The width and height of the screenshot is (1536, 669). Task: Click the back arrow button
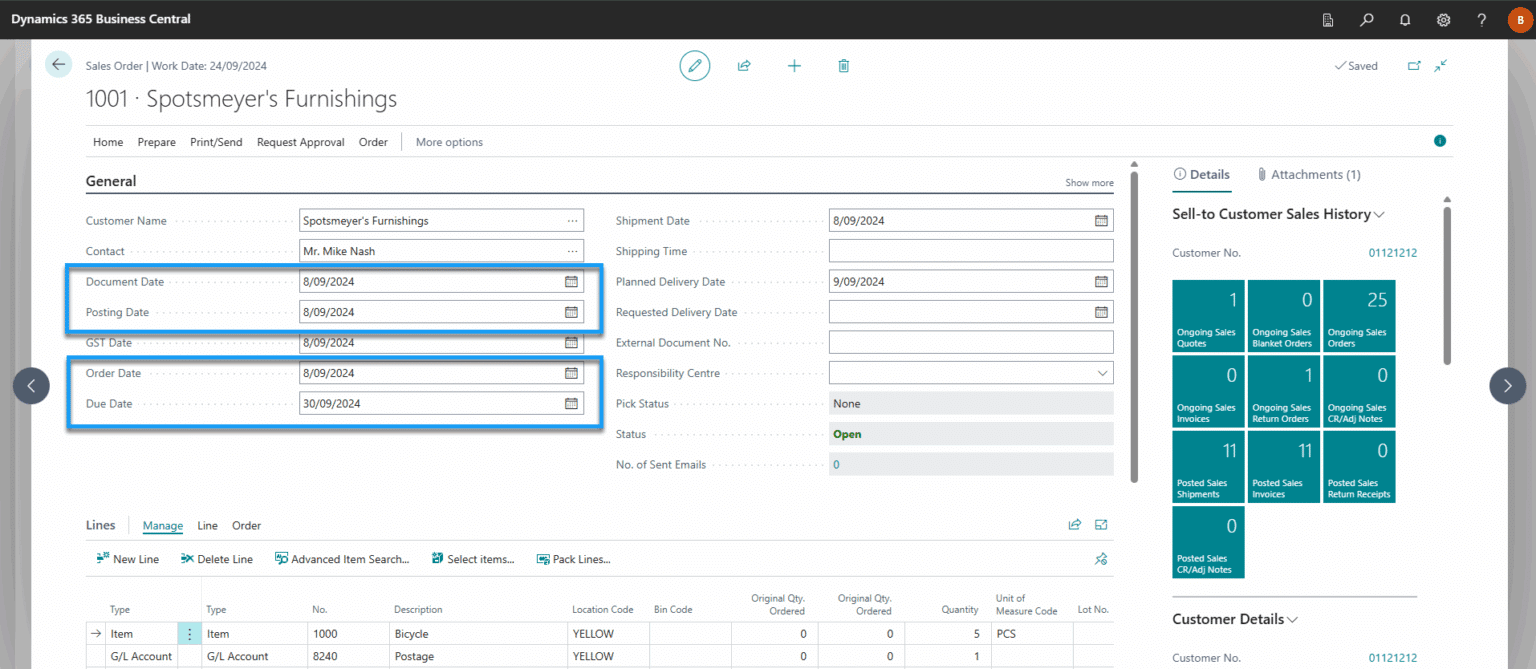click(58, 65)
